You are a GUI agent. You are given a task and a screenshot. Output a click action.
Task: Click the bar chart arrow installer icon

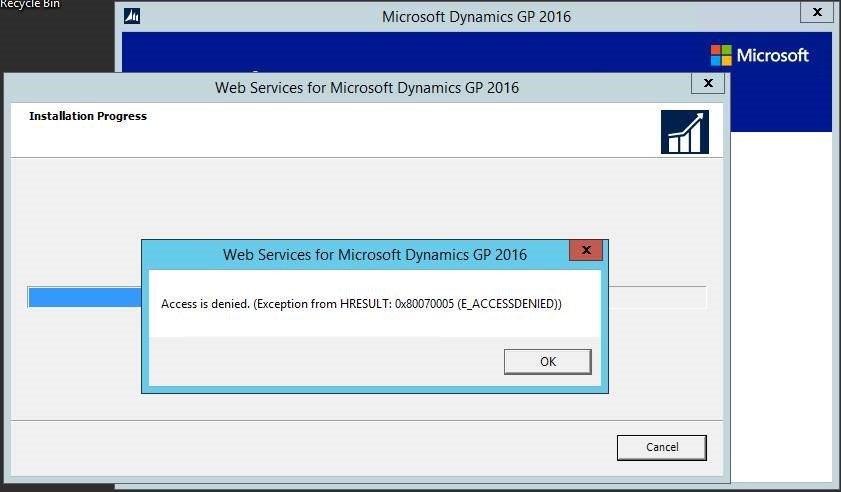(684, 132)
